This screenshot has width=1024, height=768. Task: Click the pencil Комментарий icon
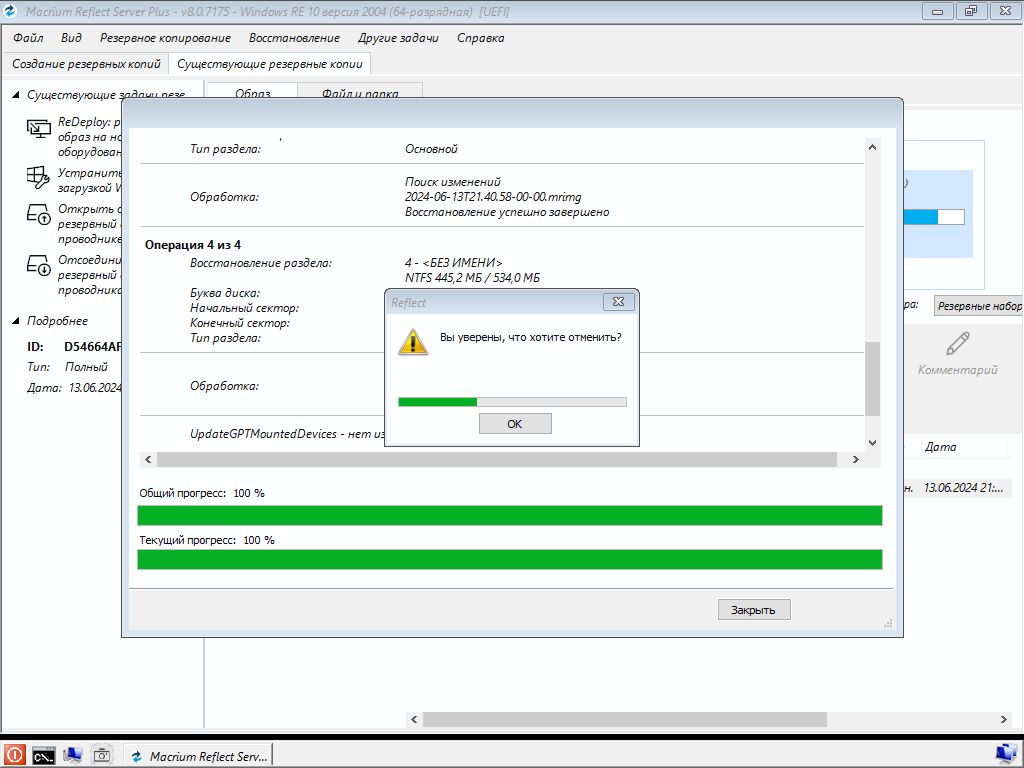click(x=957, y=345)
